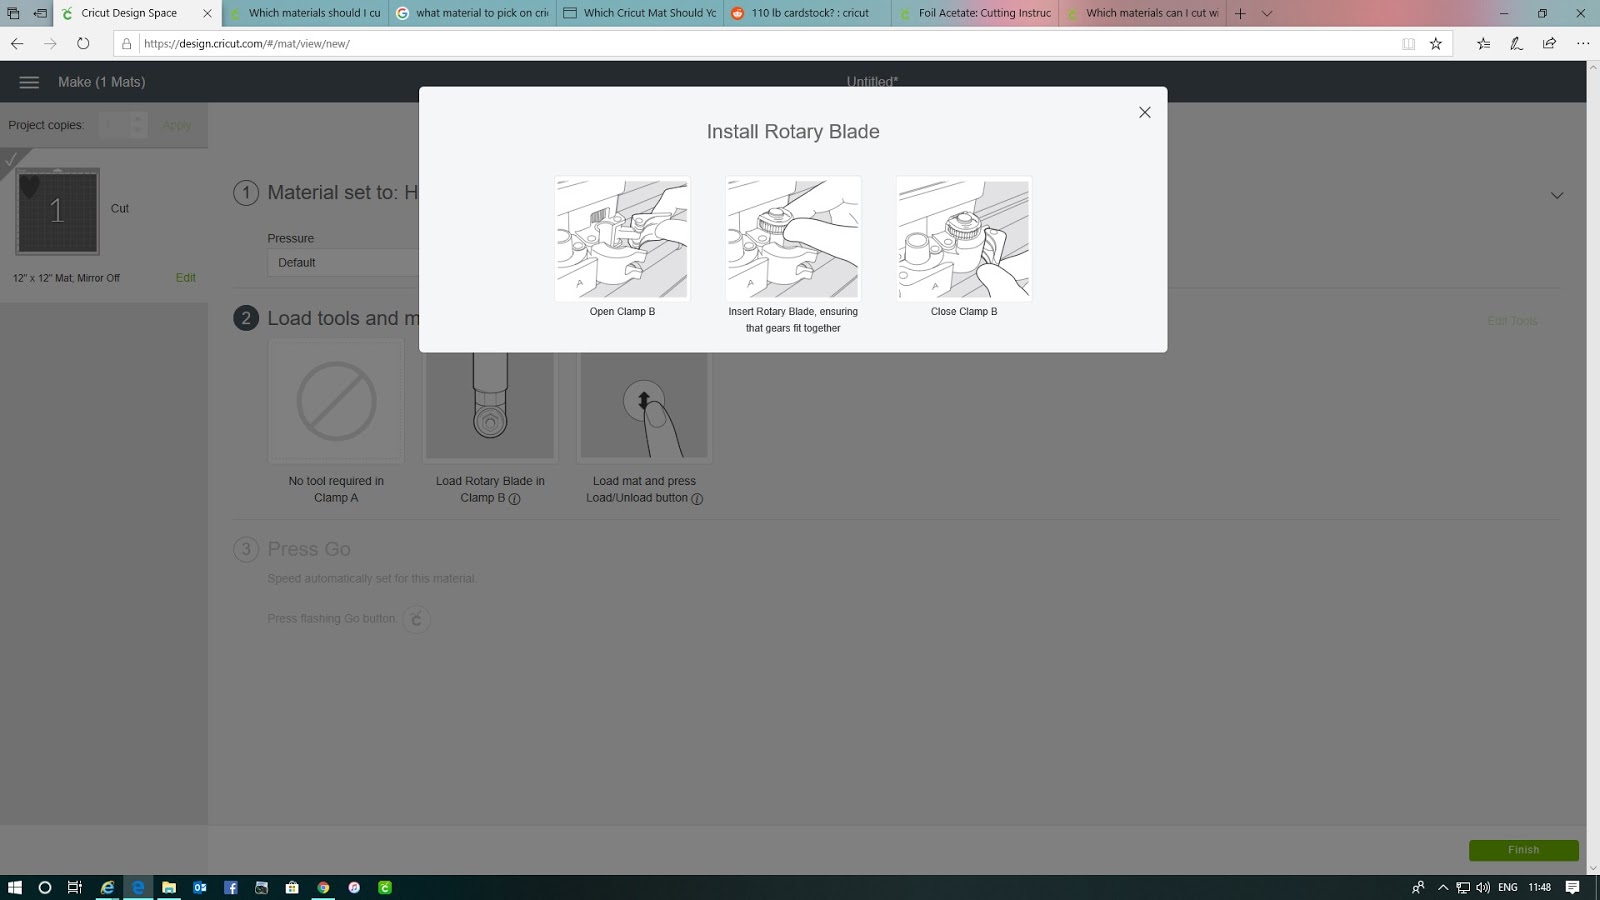The width and height of the screenshot is (1600, 900).
Task: Toggle reading view icon
Action: point(1408,43)
